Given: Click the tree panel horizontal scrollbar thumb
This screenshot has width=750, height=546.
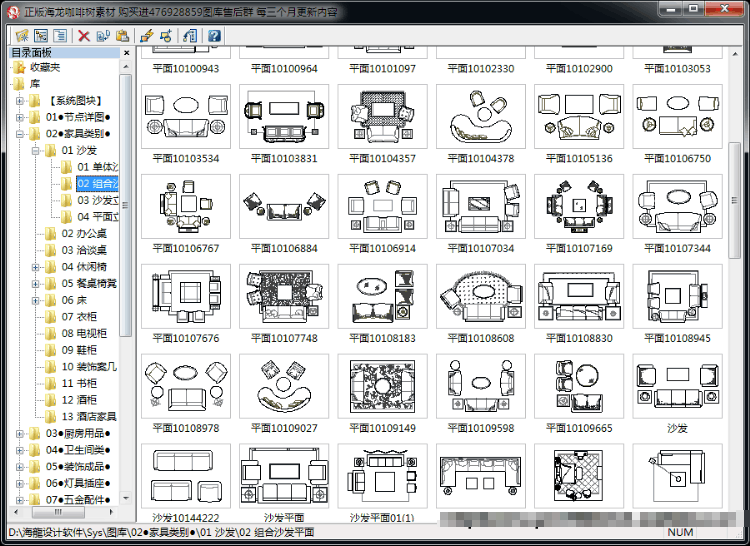Looking at the screenshot, I should click(x=58, y=512).
